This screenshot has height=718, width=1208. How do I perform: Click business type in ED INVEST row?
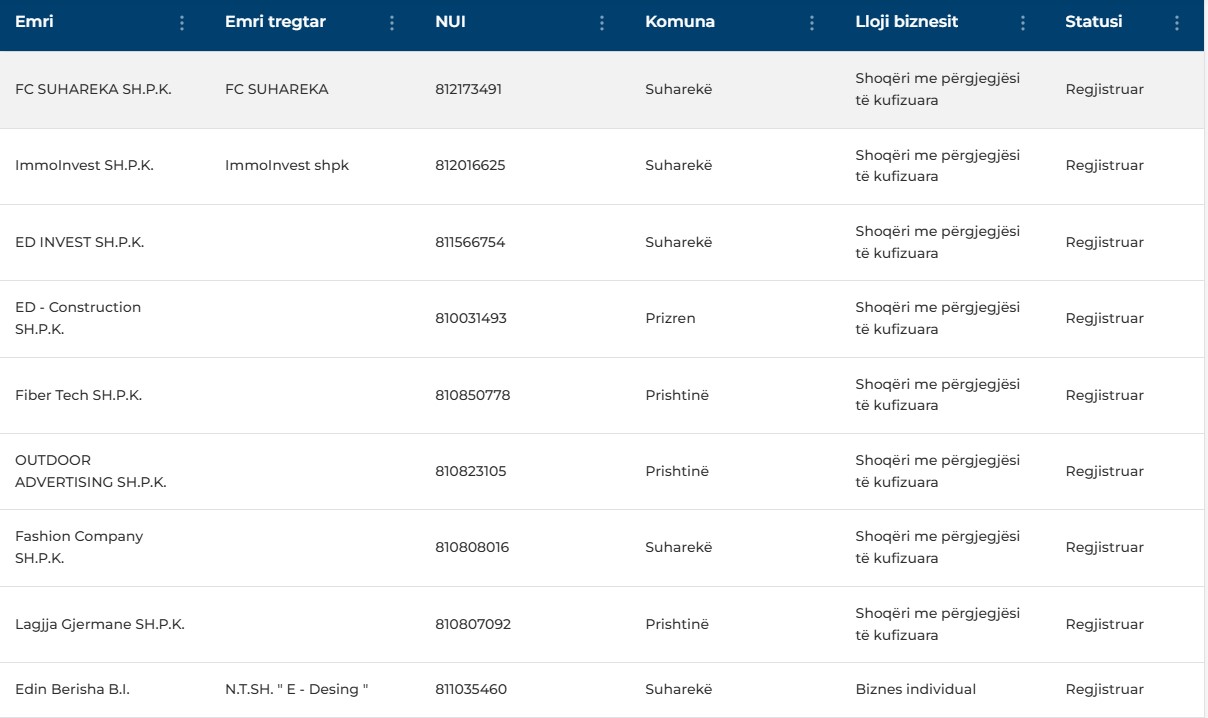tap(938, 242)
